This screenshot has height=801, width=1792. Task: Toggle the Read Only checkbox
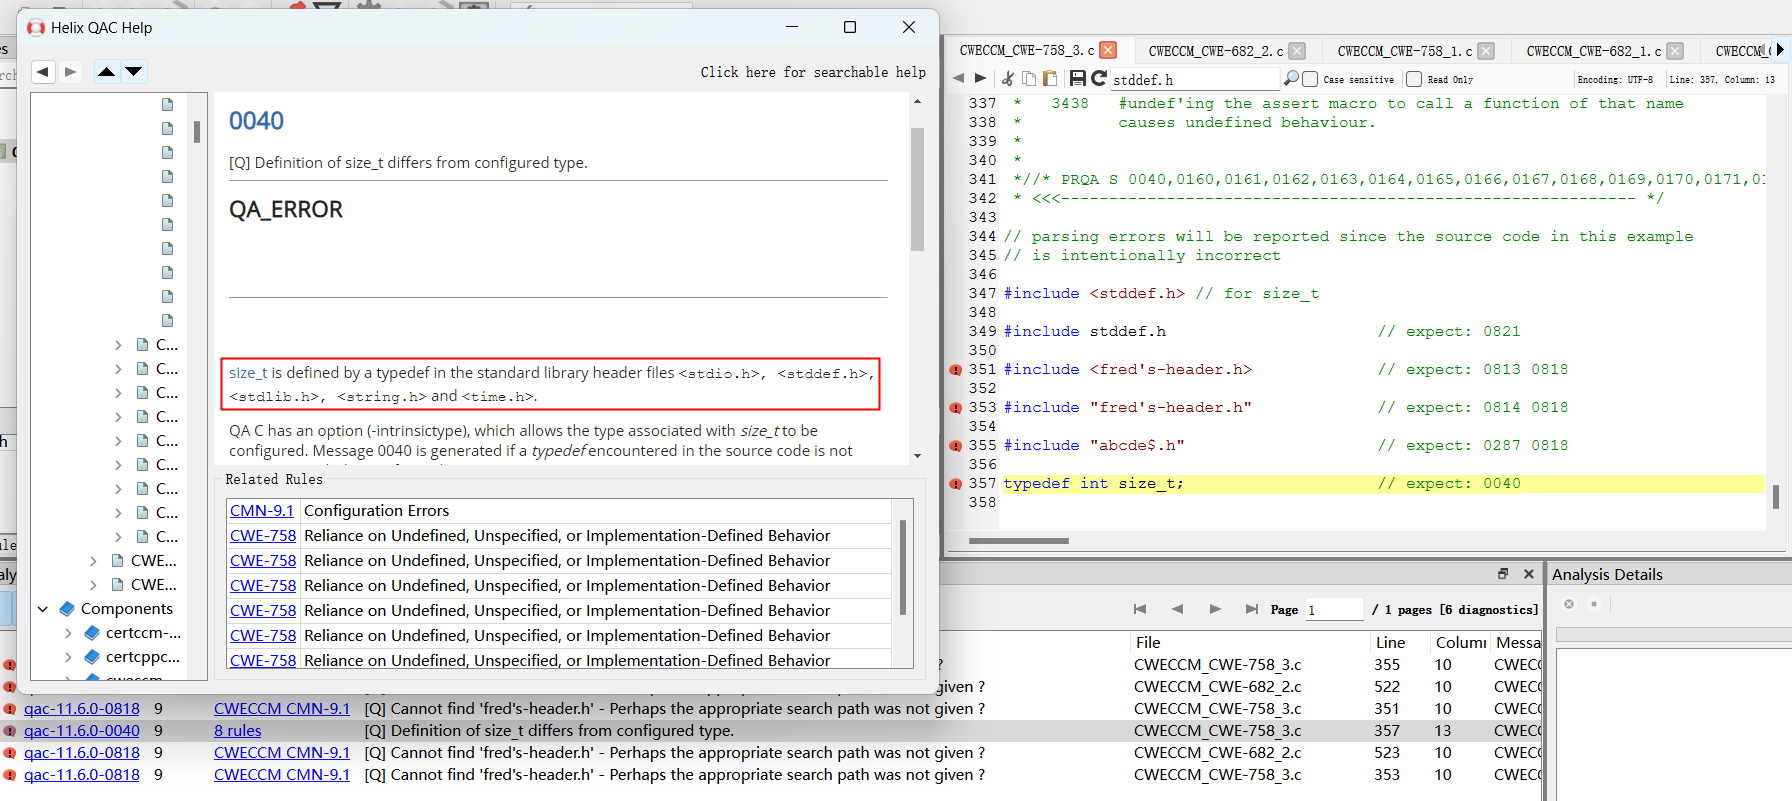[x=1414, y=79]
